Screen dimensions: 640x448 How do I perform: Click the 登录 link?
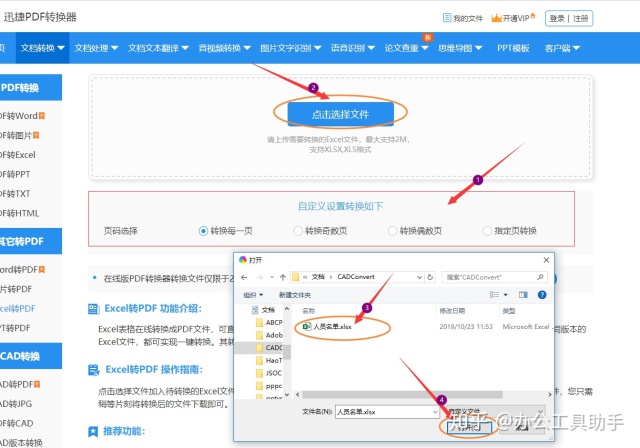point(557,18)
